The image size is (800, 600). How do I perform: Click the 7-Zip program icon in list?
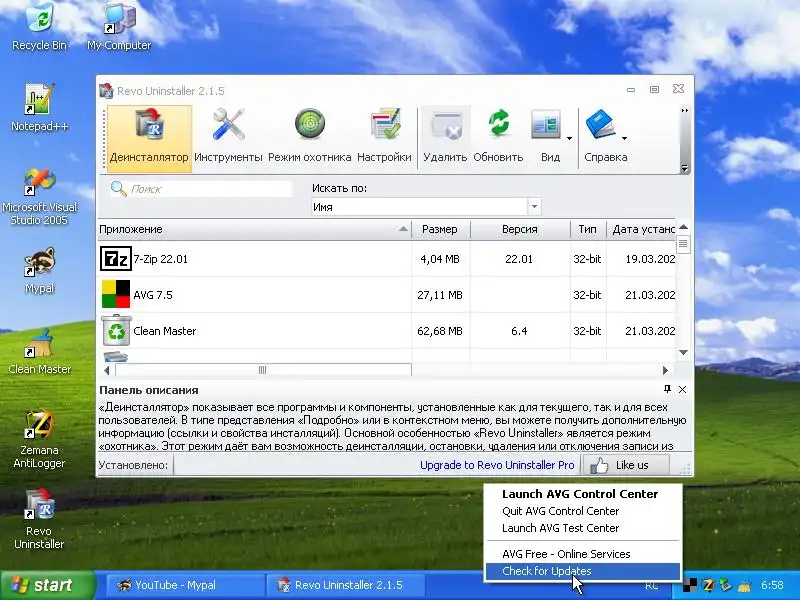click(116, 259)
